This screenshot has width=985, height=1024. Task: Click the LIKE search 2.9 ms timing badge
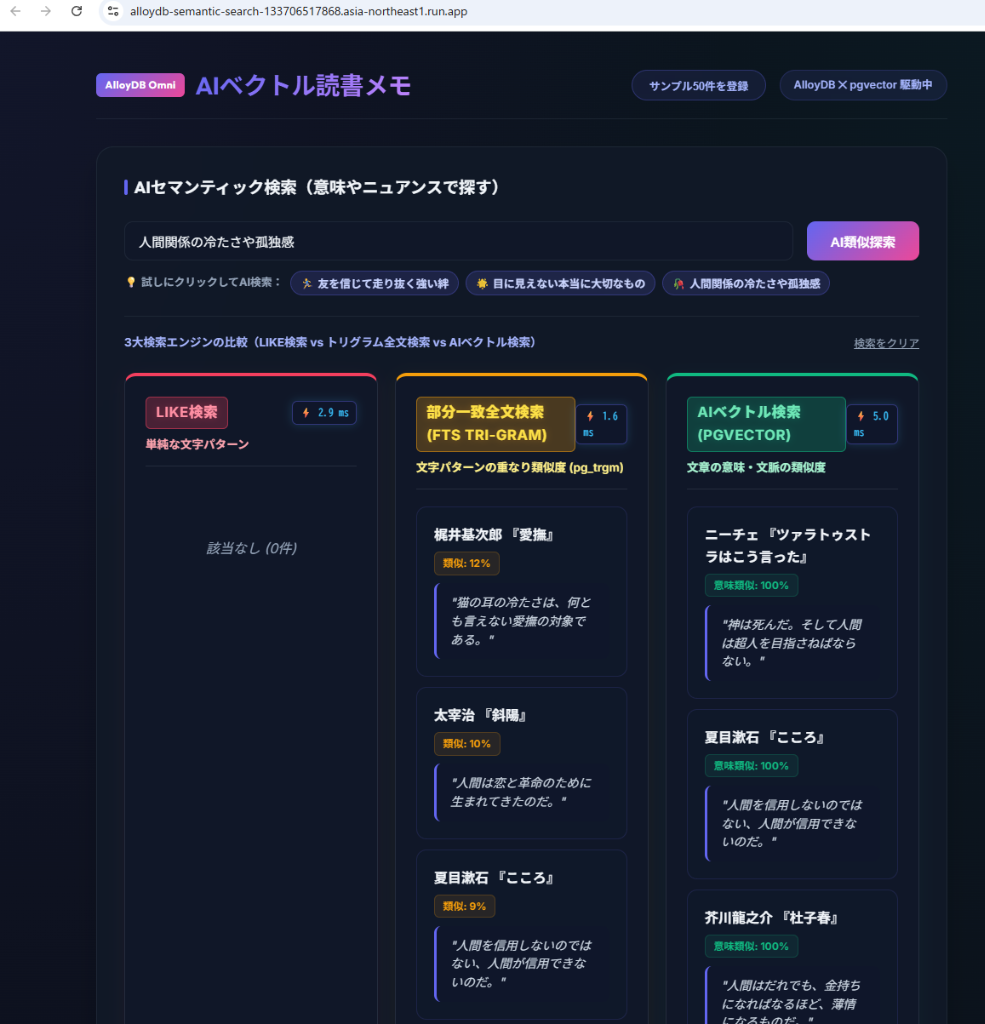pos(325,413)
